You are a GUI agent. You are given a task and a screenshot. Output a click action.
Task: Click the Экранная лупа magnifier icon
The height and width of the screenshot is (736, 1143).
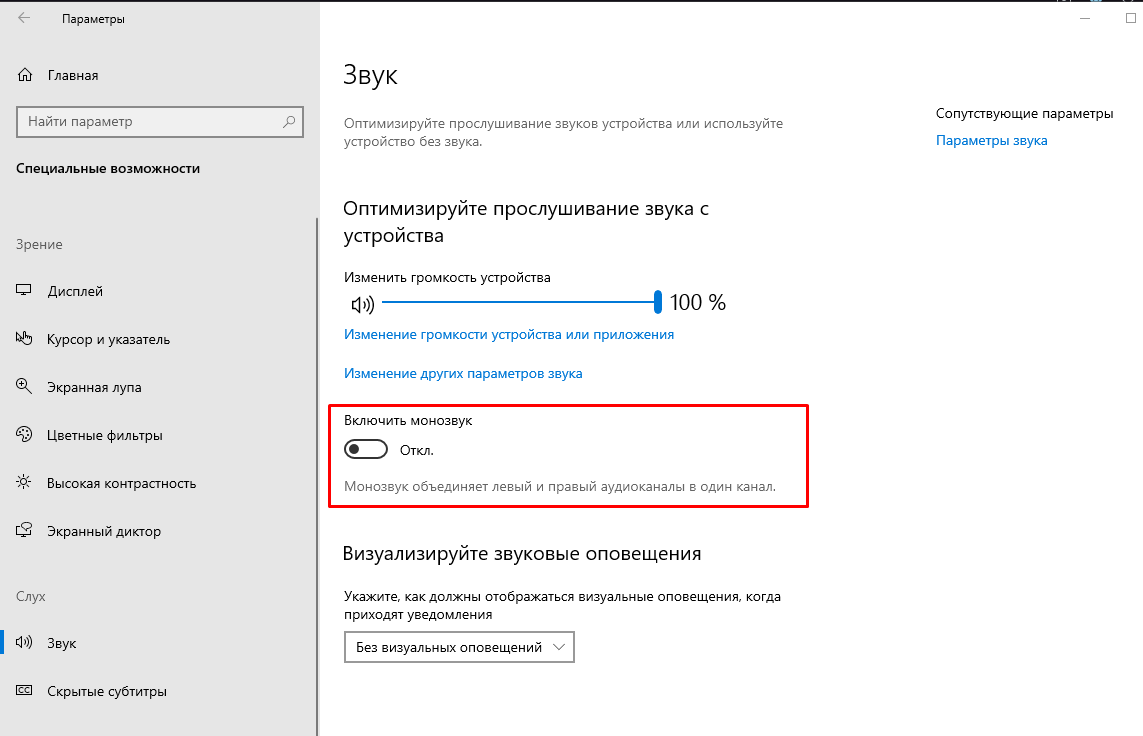tap(25, 387)
